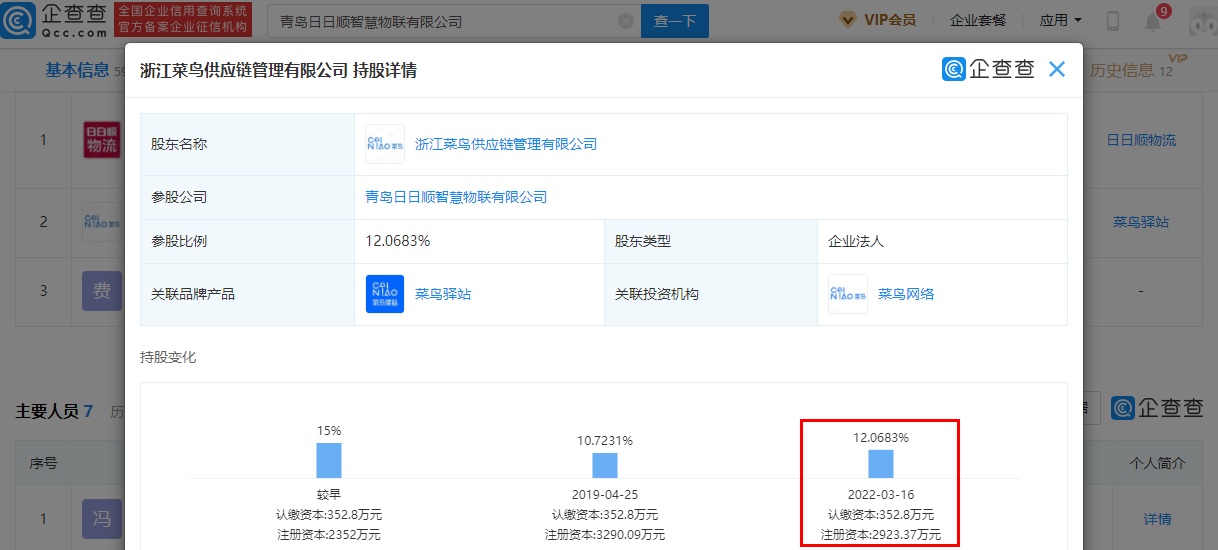The image size is (1218, 550).
Task: Open the 青岛日日顺智慧物联有限公司 link
Action: click(x=457, y=197)
